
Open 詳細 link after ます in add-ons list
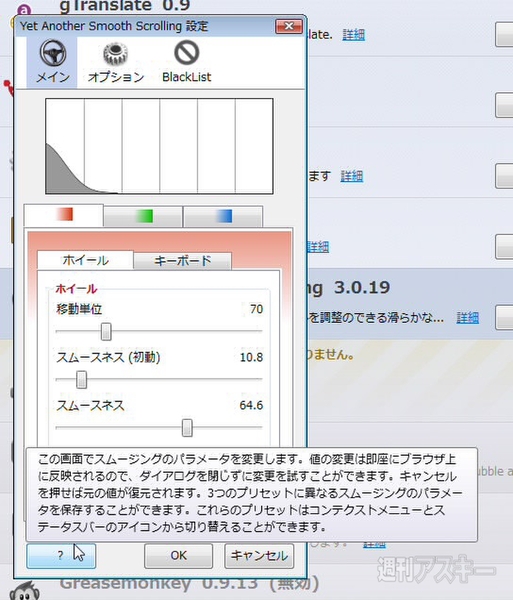pyautogui.click(x=352, y=176)
